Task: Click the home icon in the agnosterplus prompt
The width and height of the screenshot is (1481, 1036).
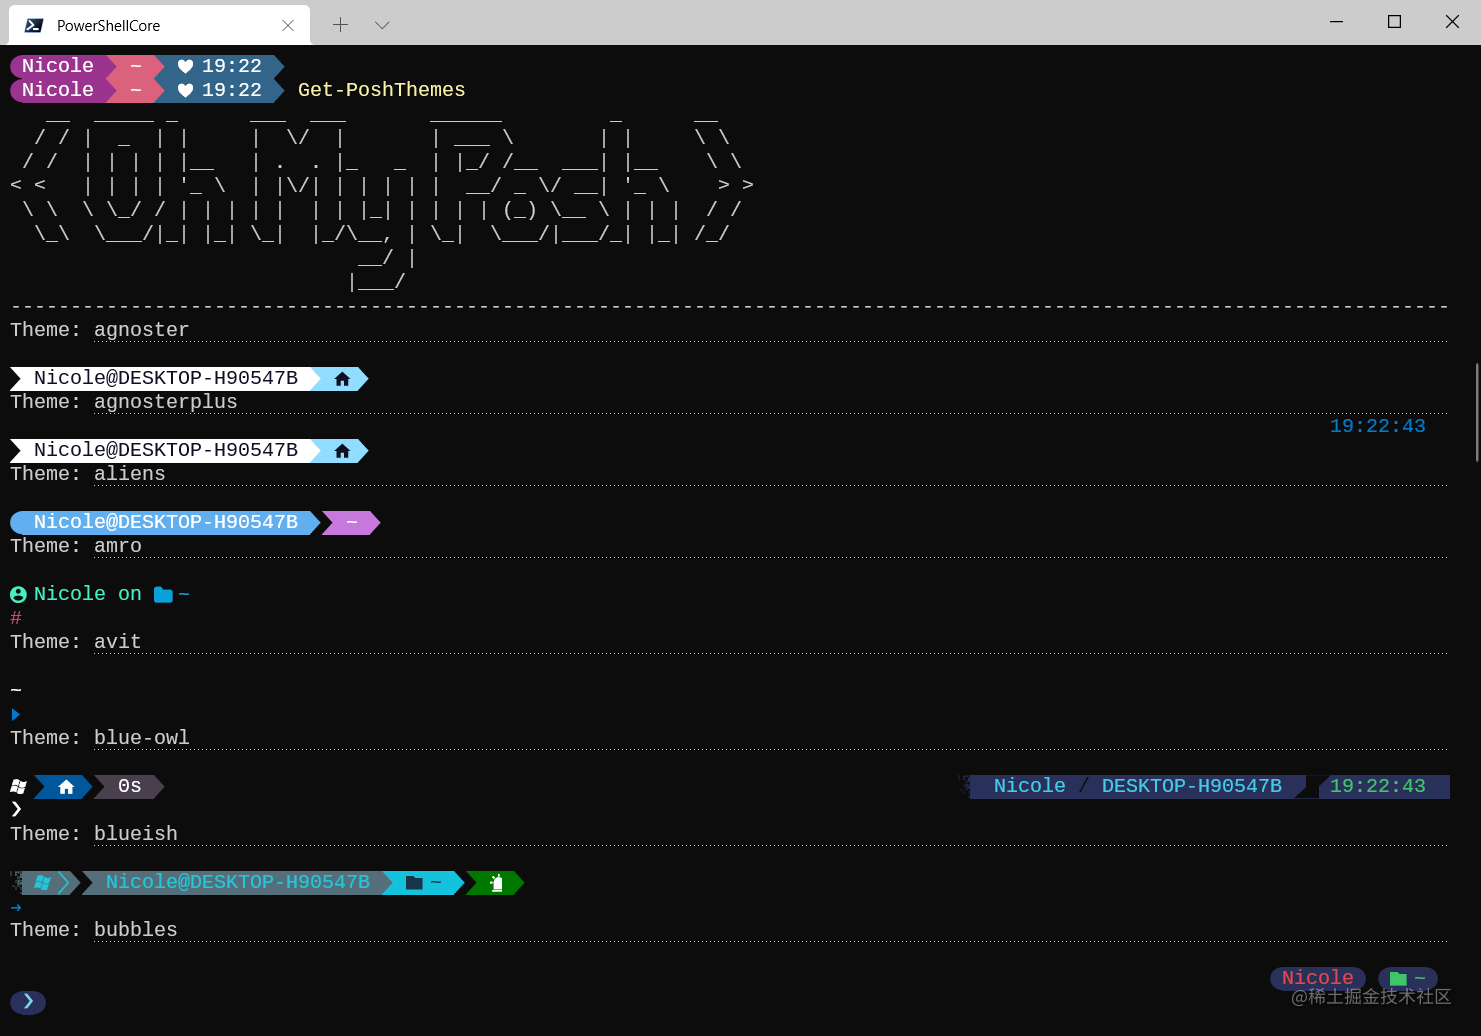Action: click(342, 378)
